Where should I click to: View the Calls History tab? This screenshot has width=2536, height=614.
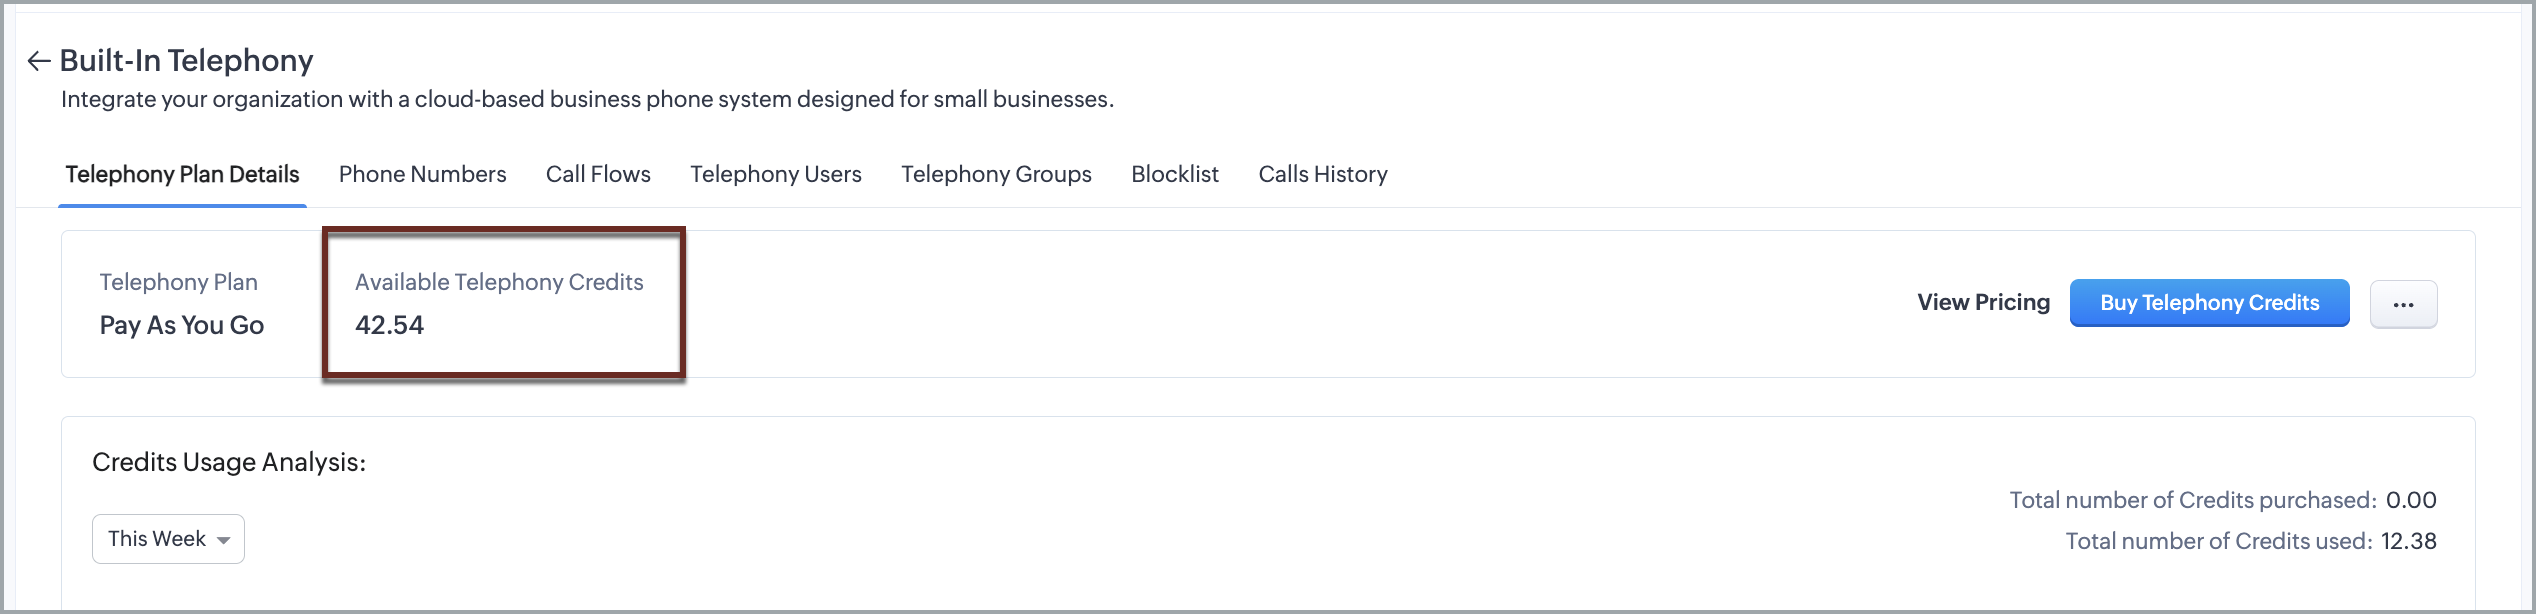coord(1322,174)
